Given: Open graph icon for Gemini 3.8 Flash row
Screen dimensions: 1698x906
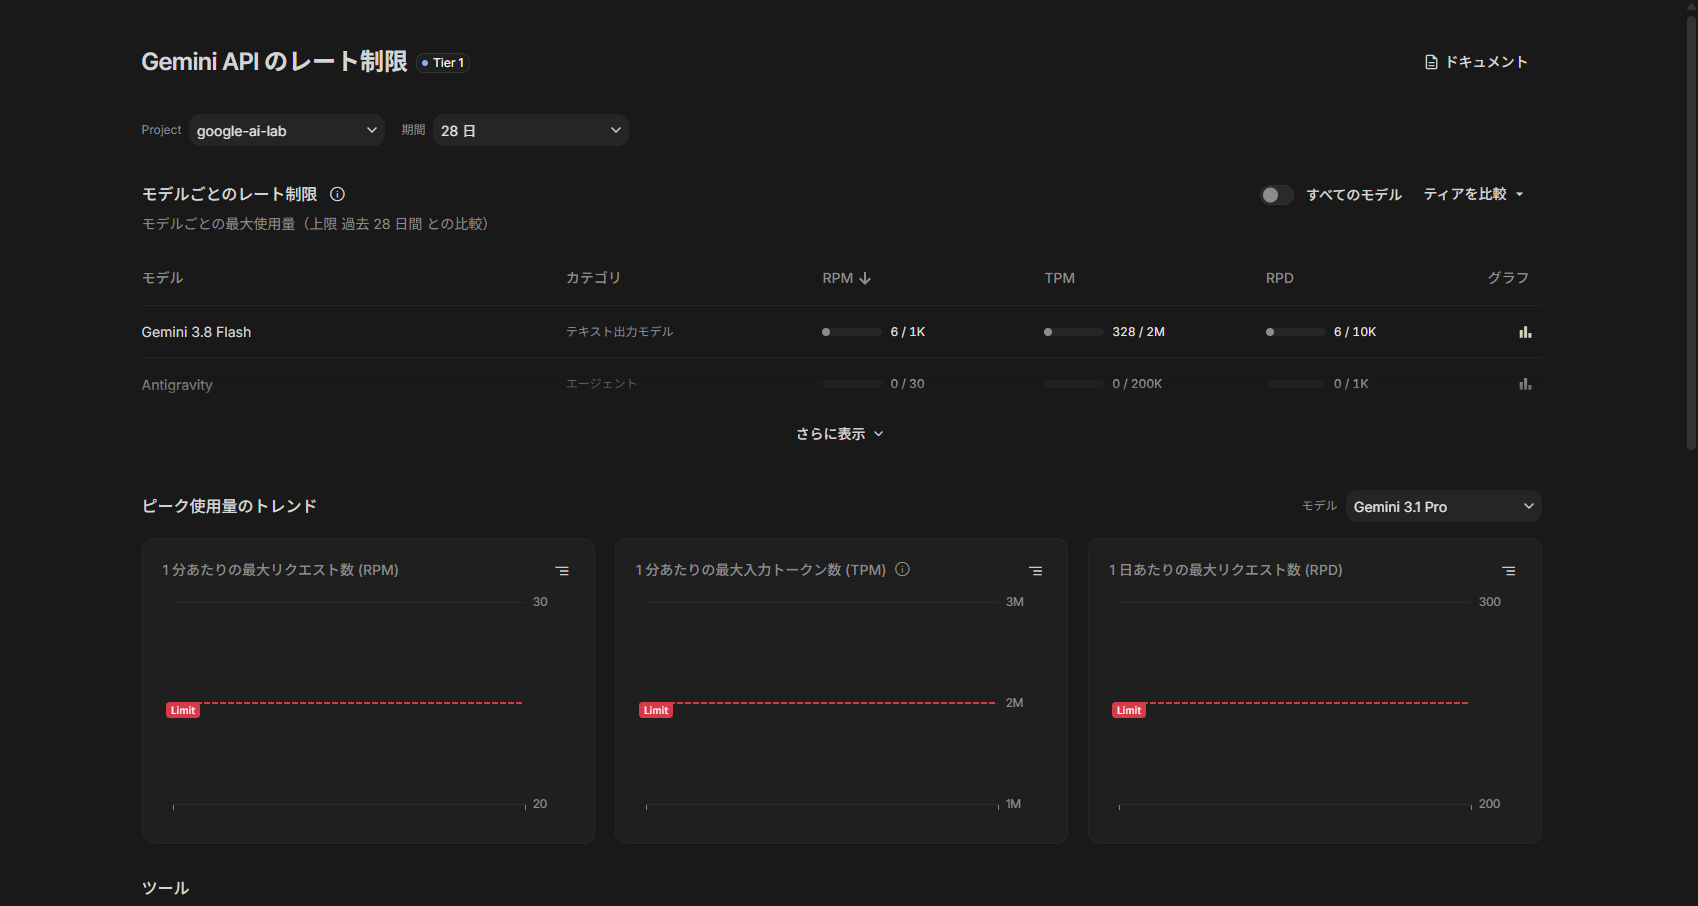Looking at the screenshot, I should click(x=1525, y=332).
